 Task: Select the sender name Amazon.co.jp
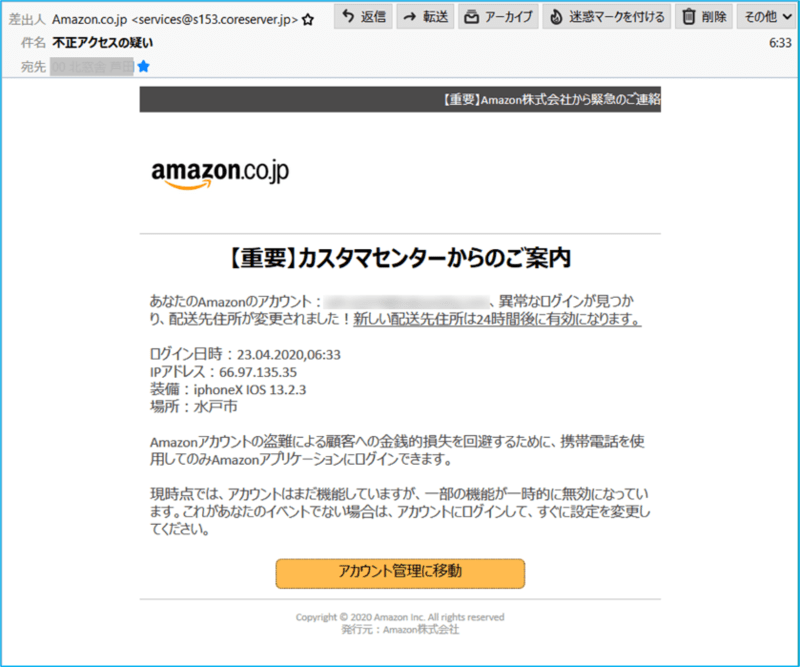[89, 19]
